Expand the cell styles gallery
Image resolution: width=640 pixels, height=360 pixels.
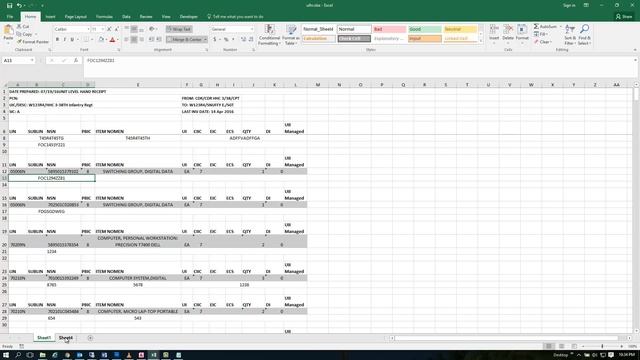(480, 41)
